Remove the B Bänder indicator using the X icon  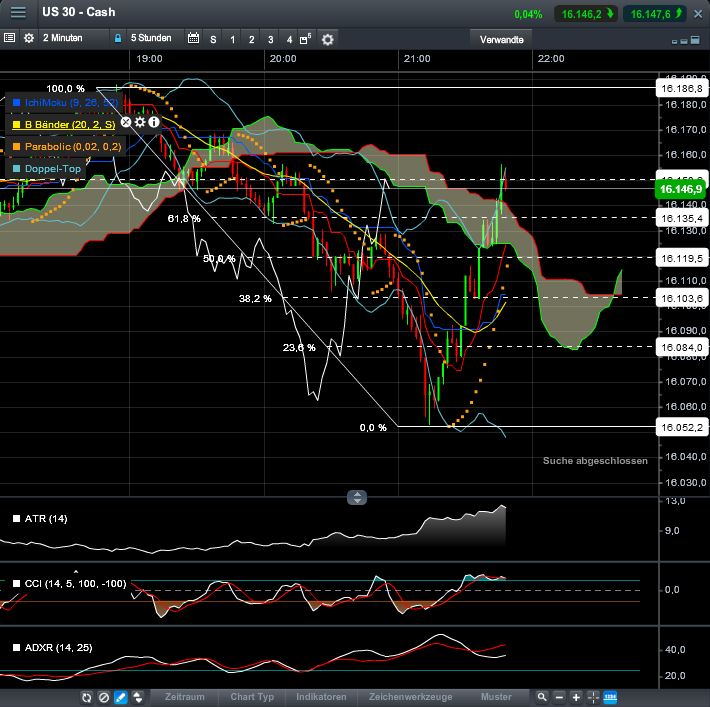pos(126,122)
